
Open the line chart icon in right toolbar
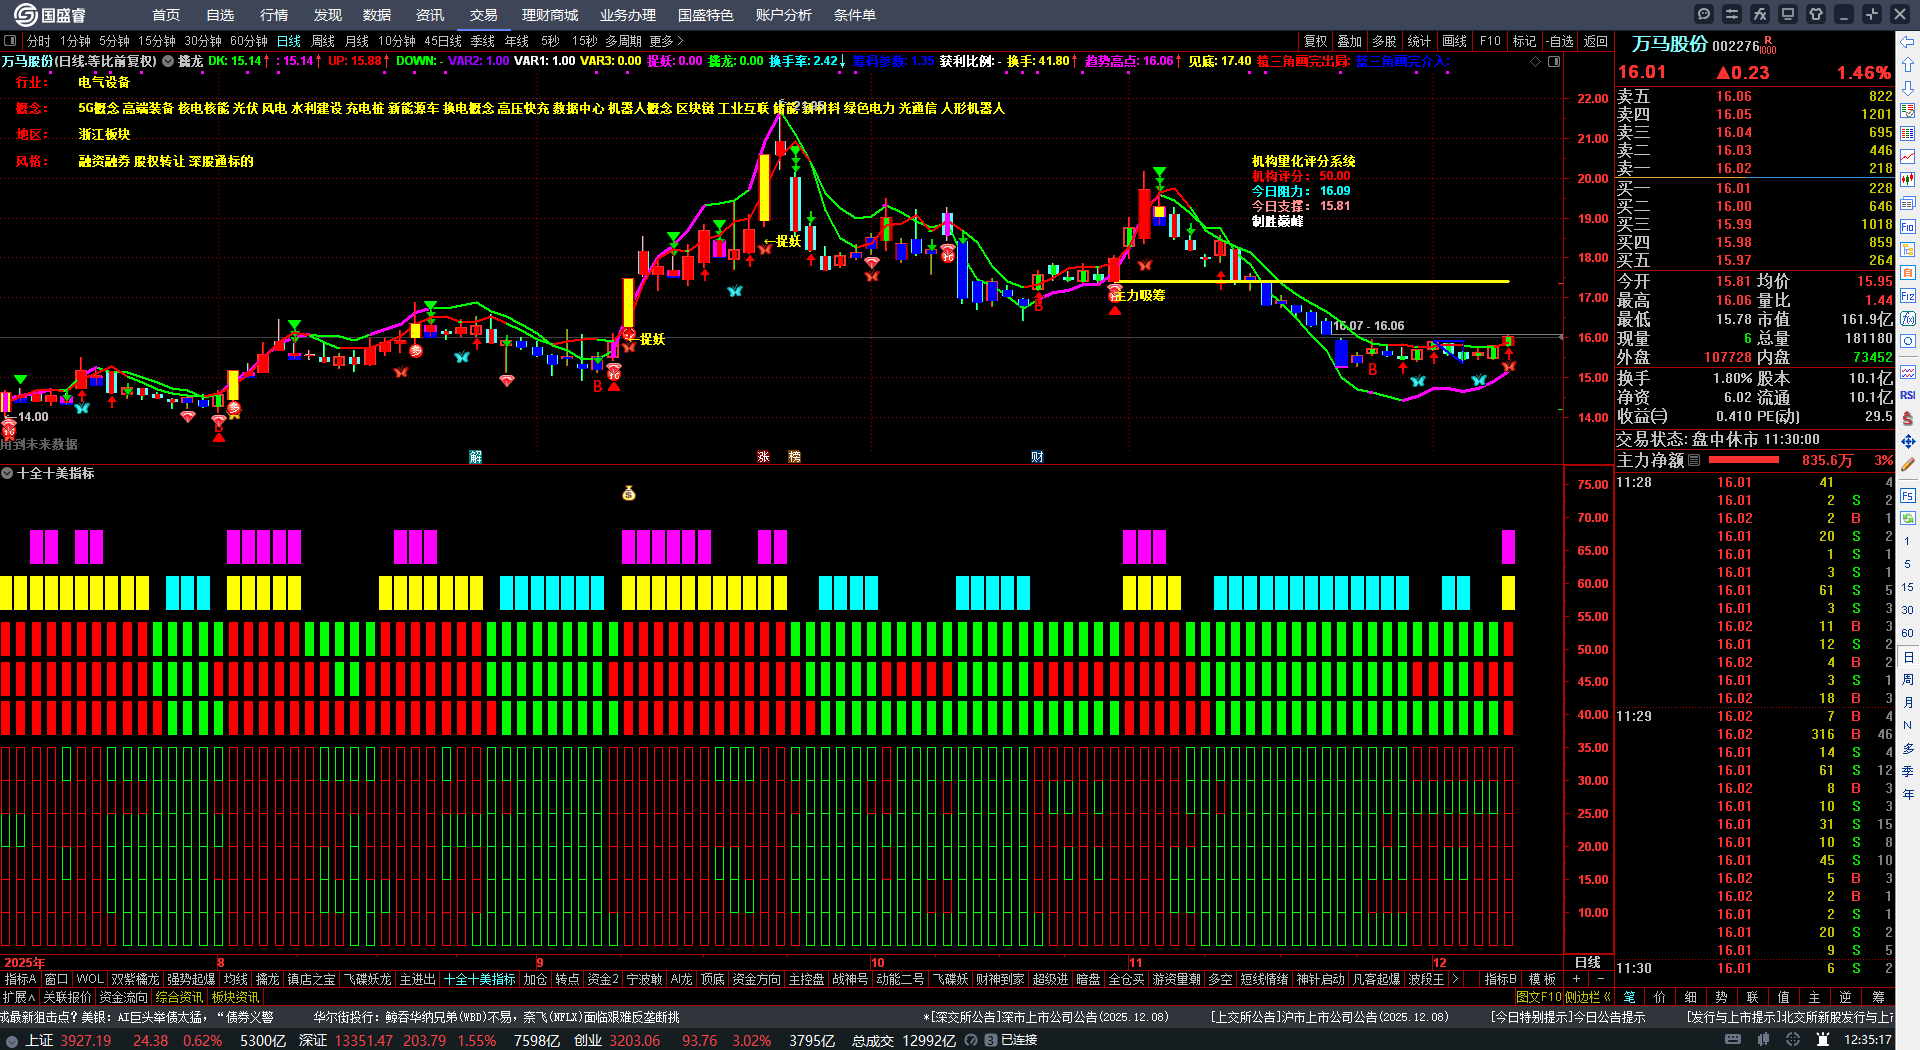(1908, 157)
